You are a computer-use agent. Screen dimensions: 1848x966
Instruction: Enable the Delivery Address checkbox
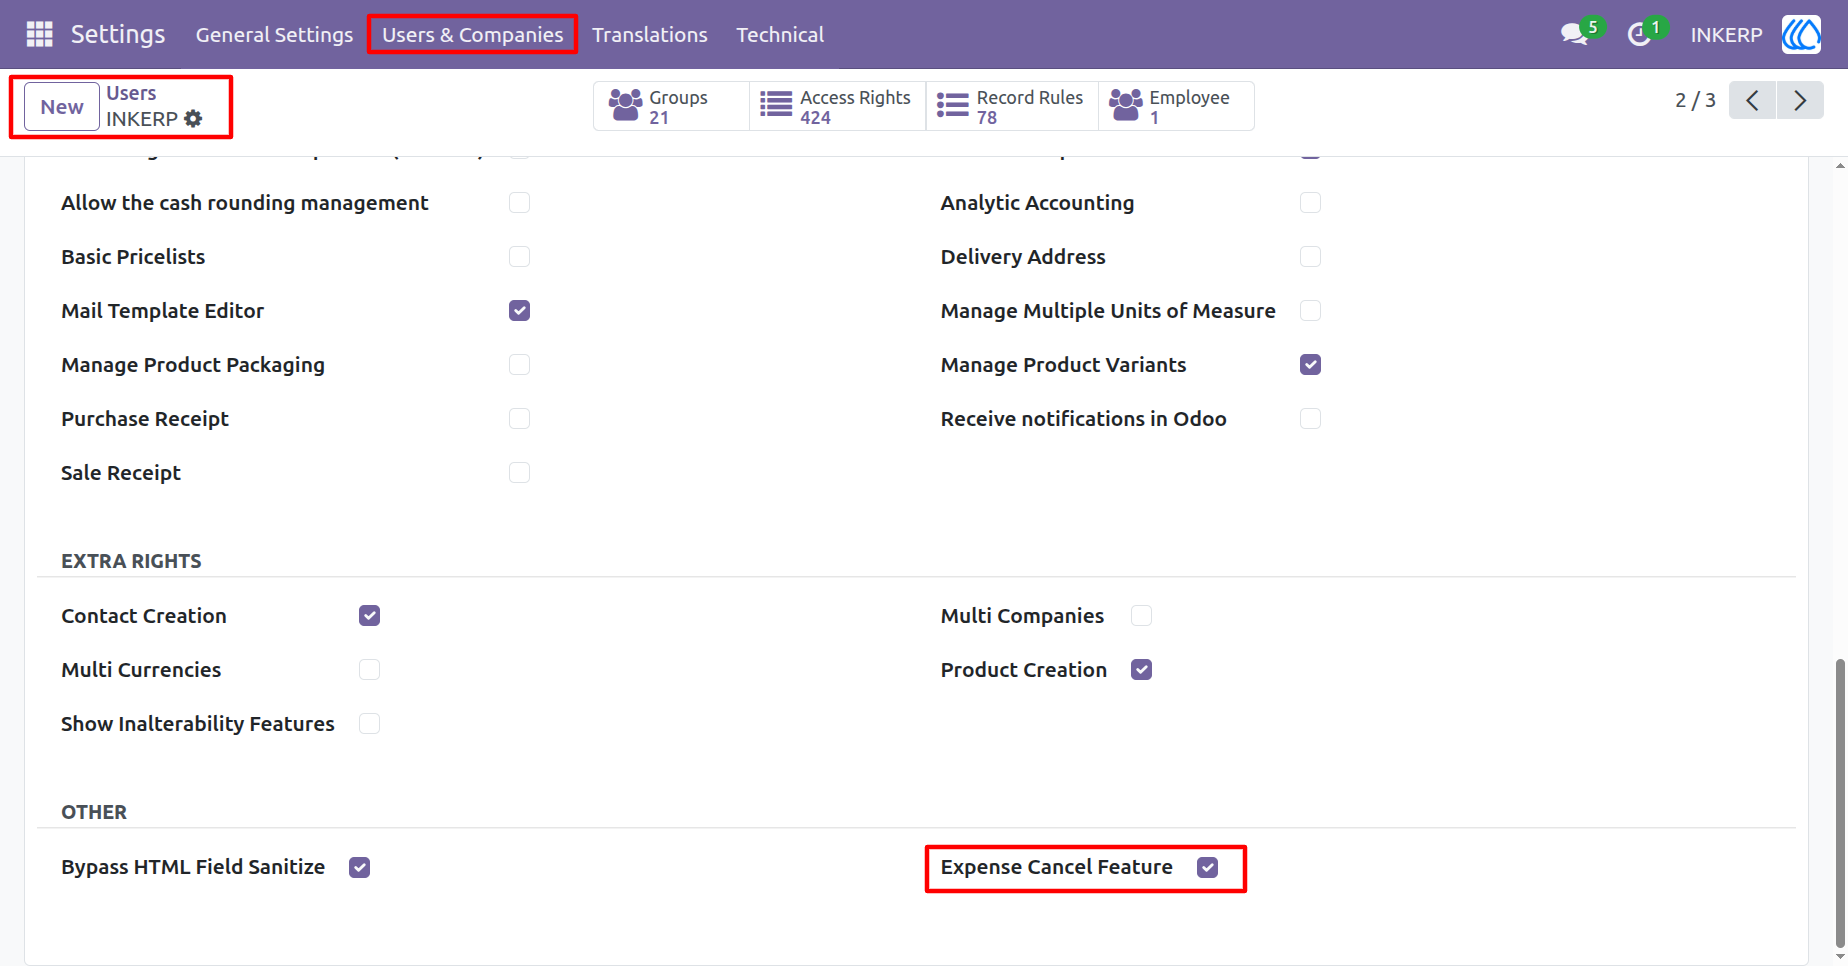pyautogui.click(x=1310, y=257)
